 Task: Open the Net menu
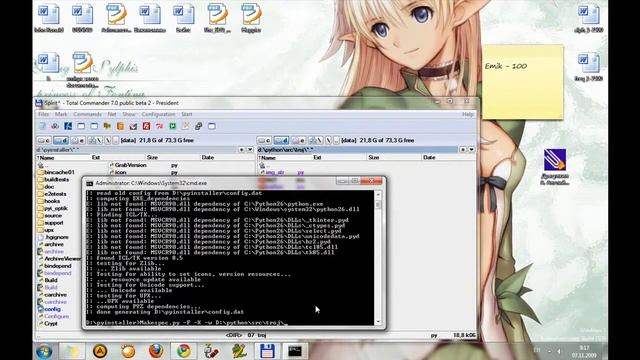coord(112,114)
